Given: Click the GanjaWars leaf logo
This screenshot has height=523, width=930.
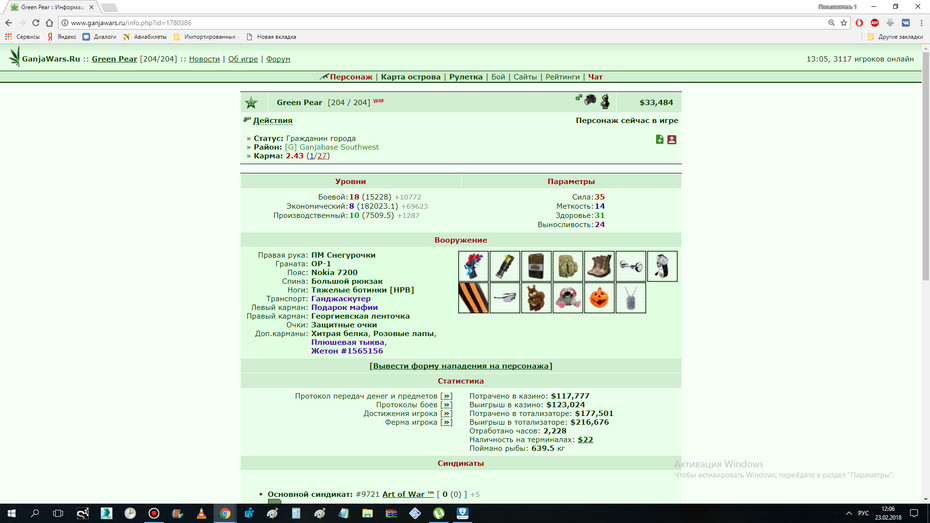Looking at the screenshot, I should [x=14, y=58].
